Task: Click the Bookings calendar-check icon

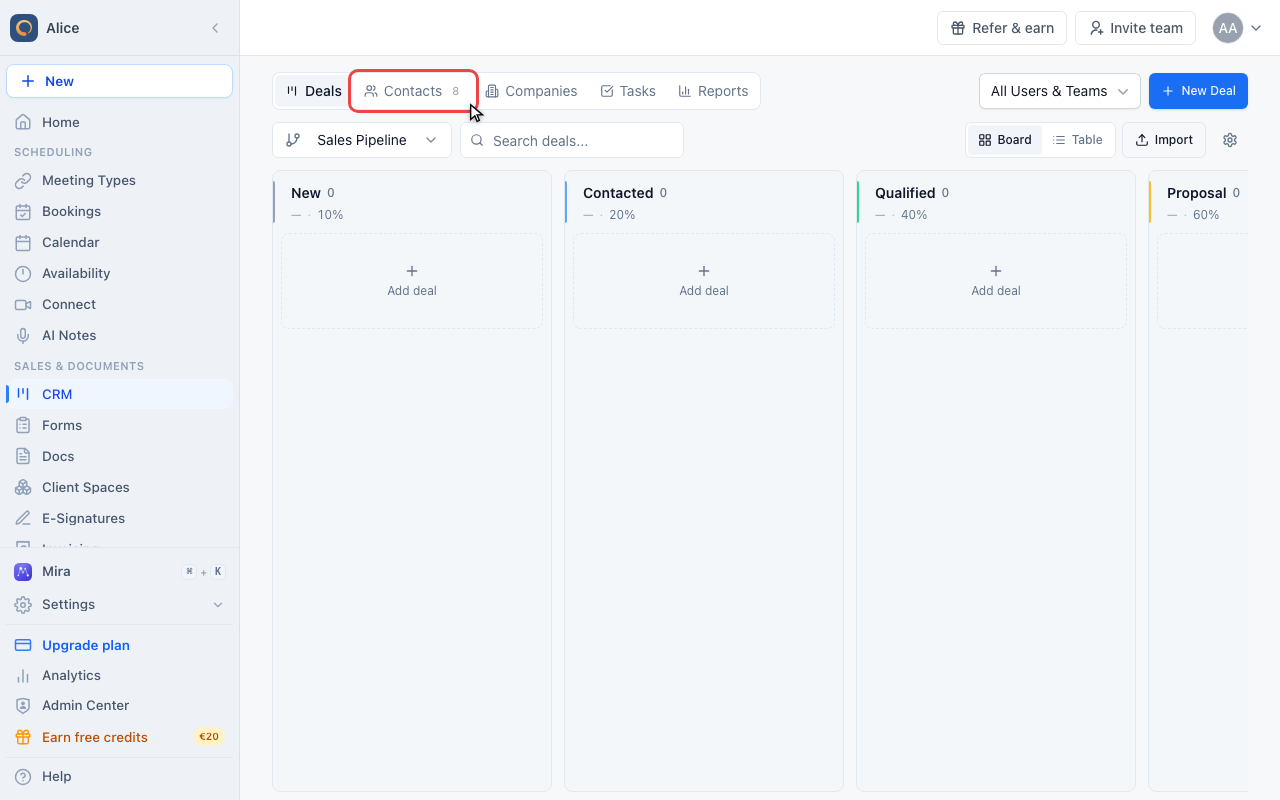Action: coord(23,211)
